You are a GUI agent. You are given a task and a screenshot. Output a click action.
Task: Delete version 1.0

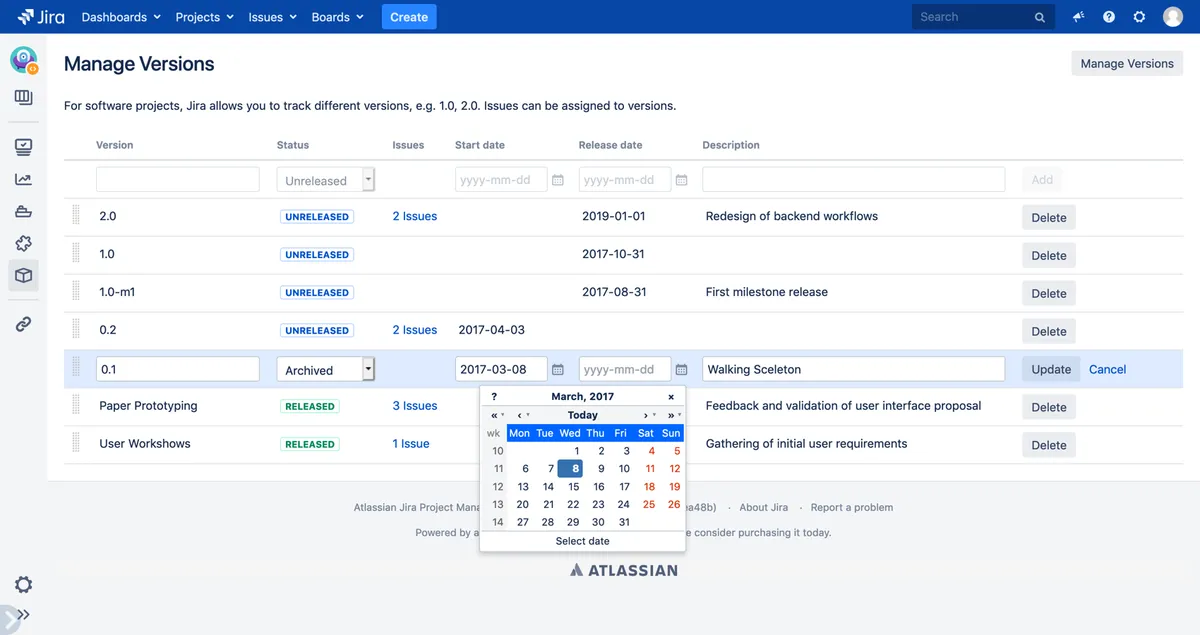1049,255
